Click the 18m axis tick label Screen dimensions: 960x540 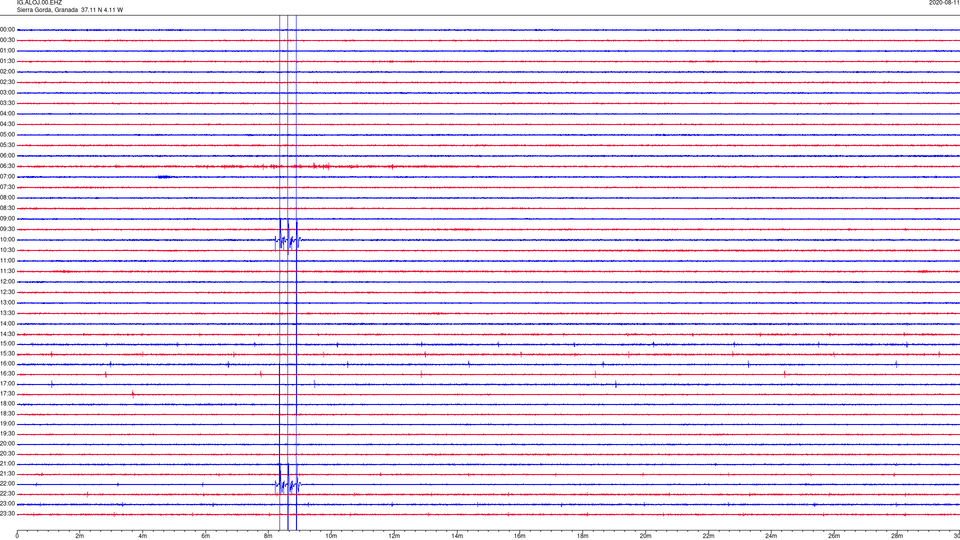[582, 536]
